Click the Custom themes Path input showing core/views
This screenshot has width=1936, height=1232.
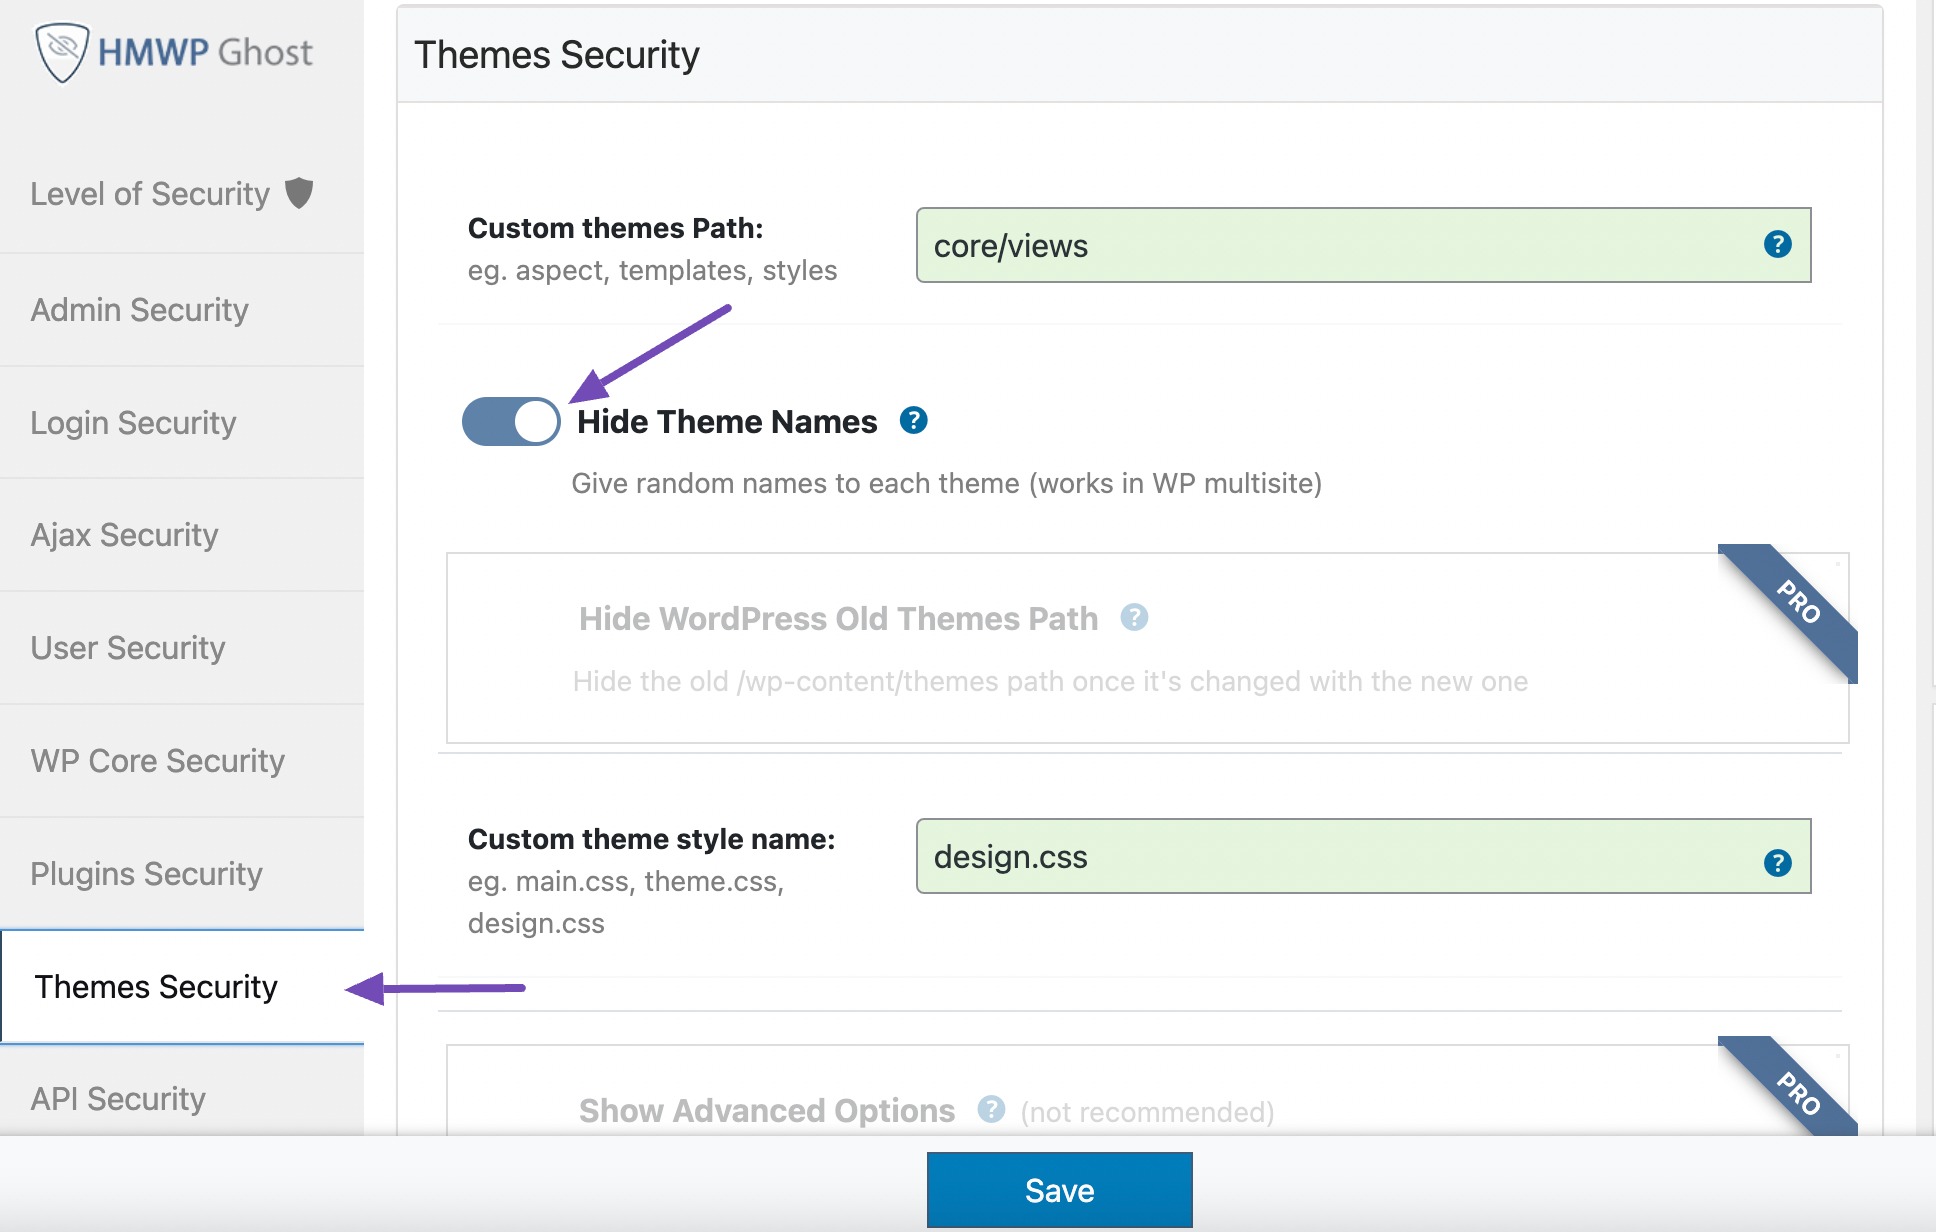point(1300,245)
